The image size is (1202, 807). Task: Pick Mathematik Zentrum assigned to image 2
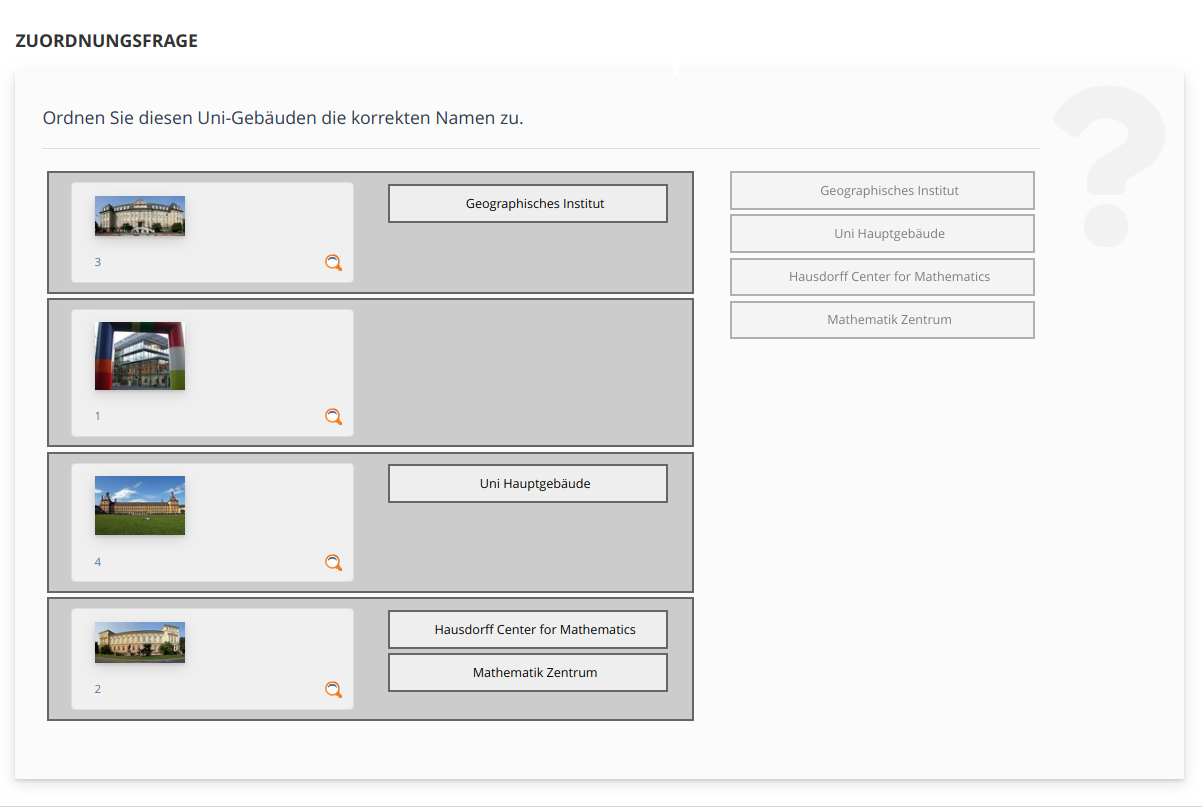[x=527, y=673]
